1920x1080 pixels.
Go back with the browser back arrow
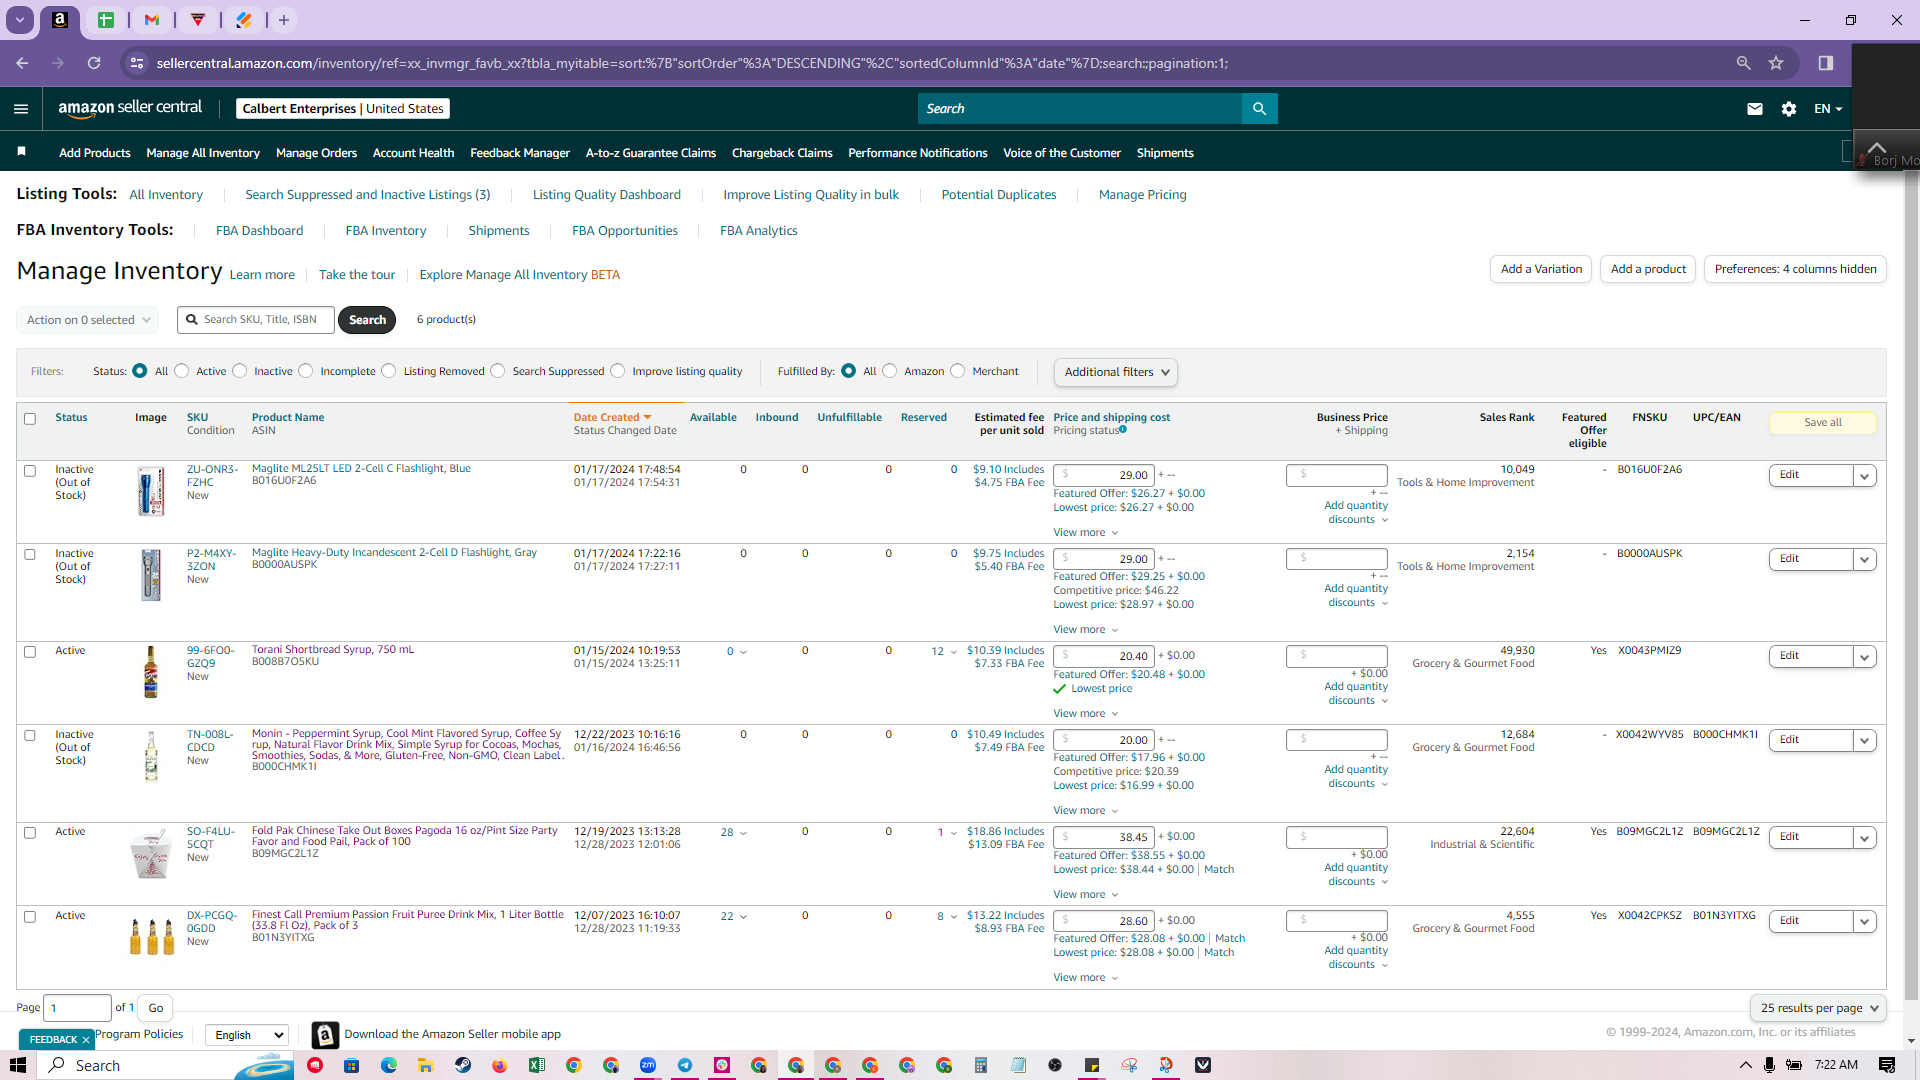[x=22, y=63]
